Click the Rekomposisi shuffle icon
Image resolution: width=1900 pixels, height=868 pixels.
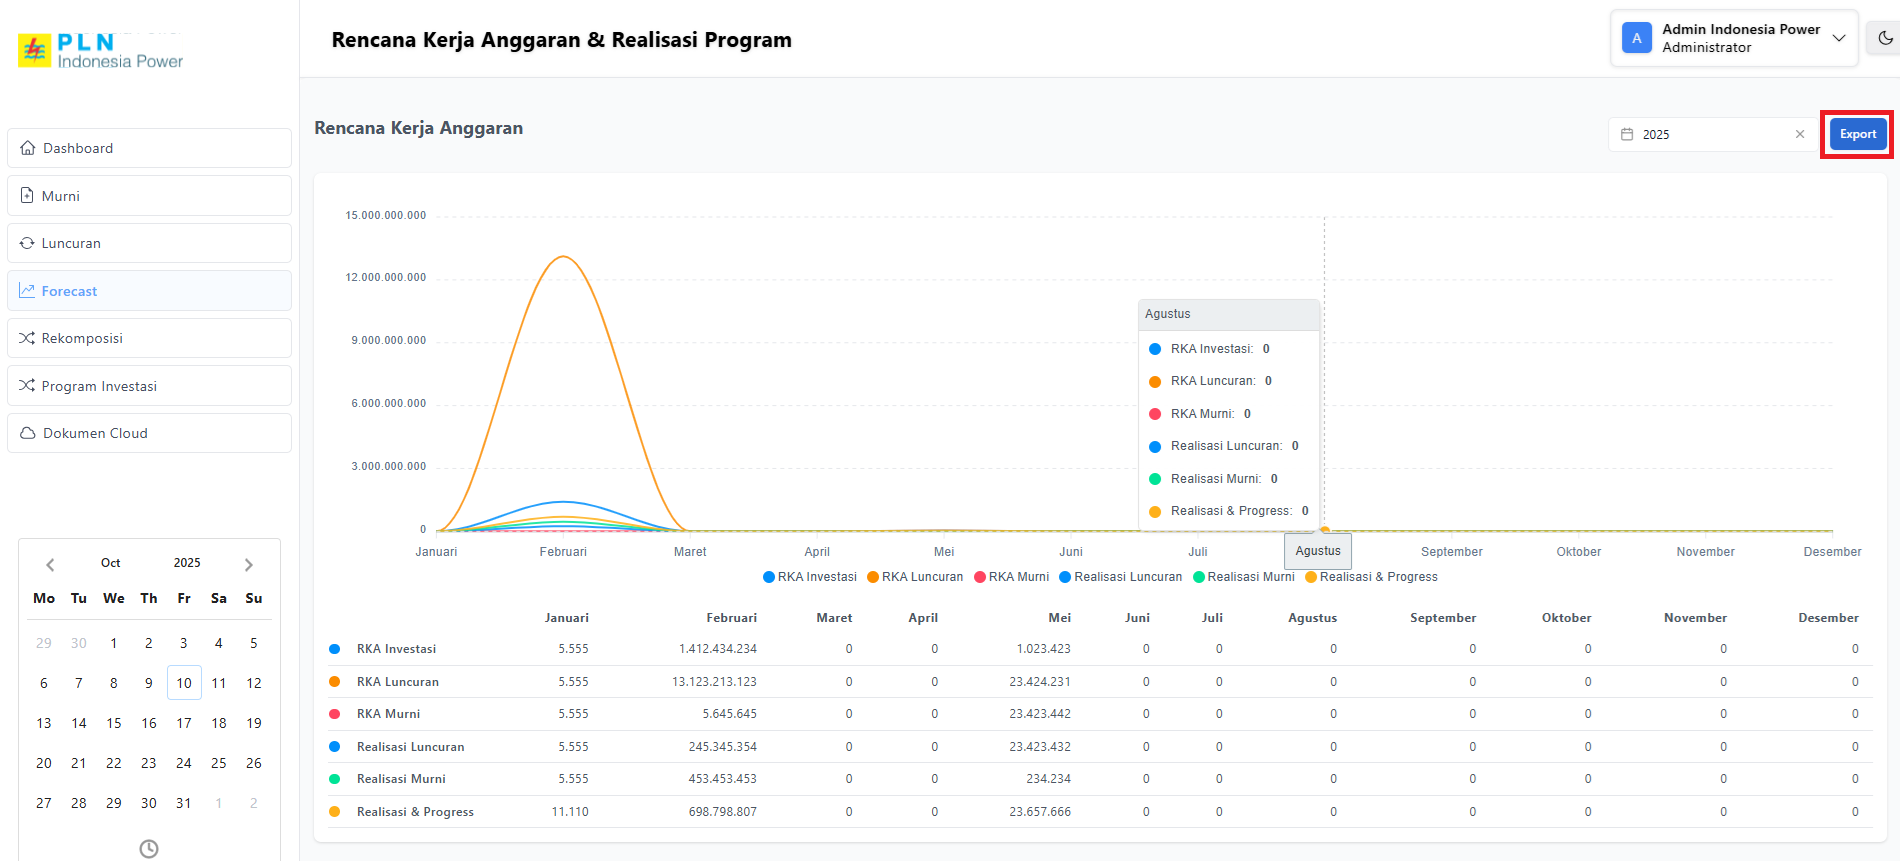[x=27, y=338]
